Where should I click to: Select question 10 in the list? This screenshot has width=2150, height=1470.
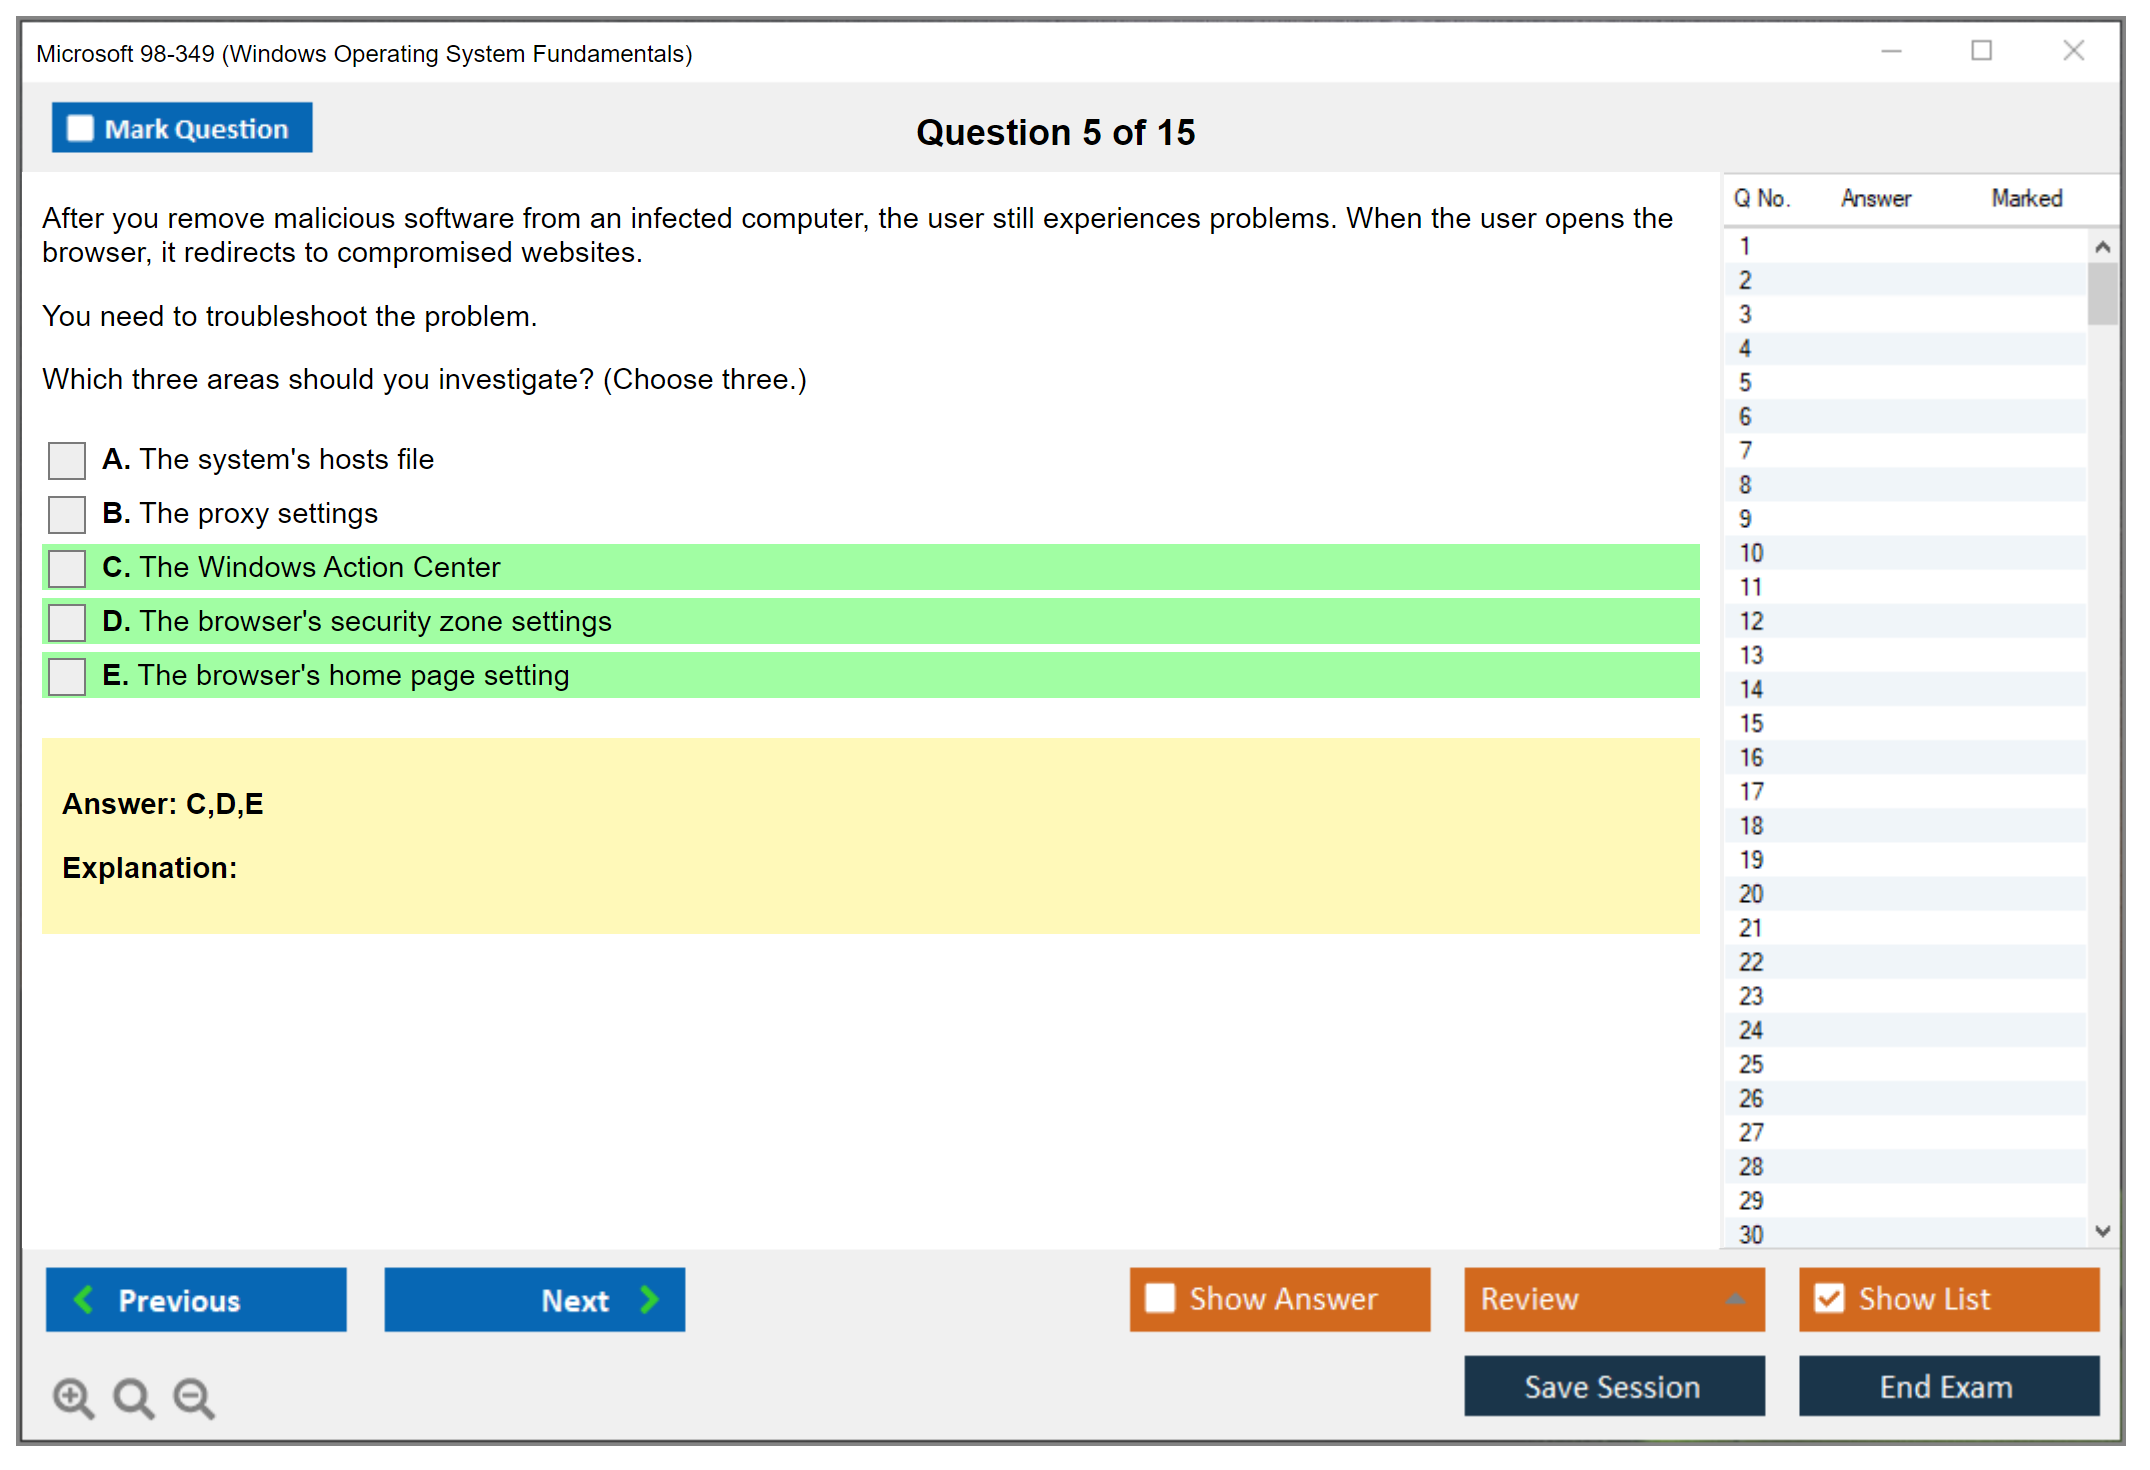1752,553
